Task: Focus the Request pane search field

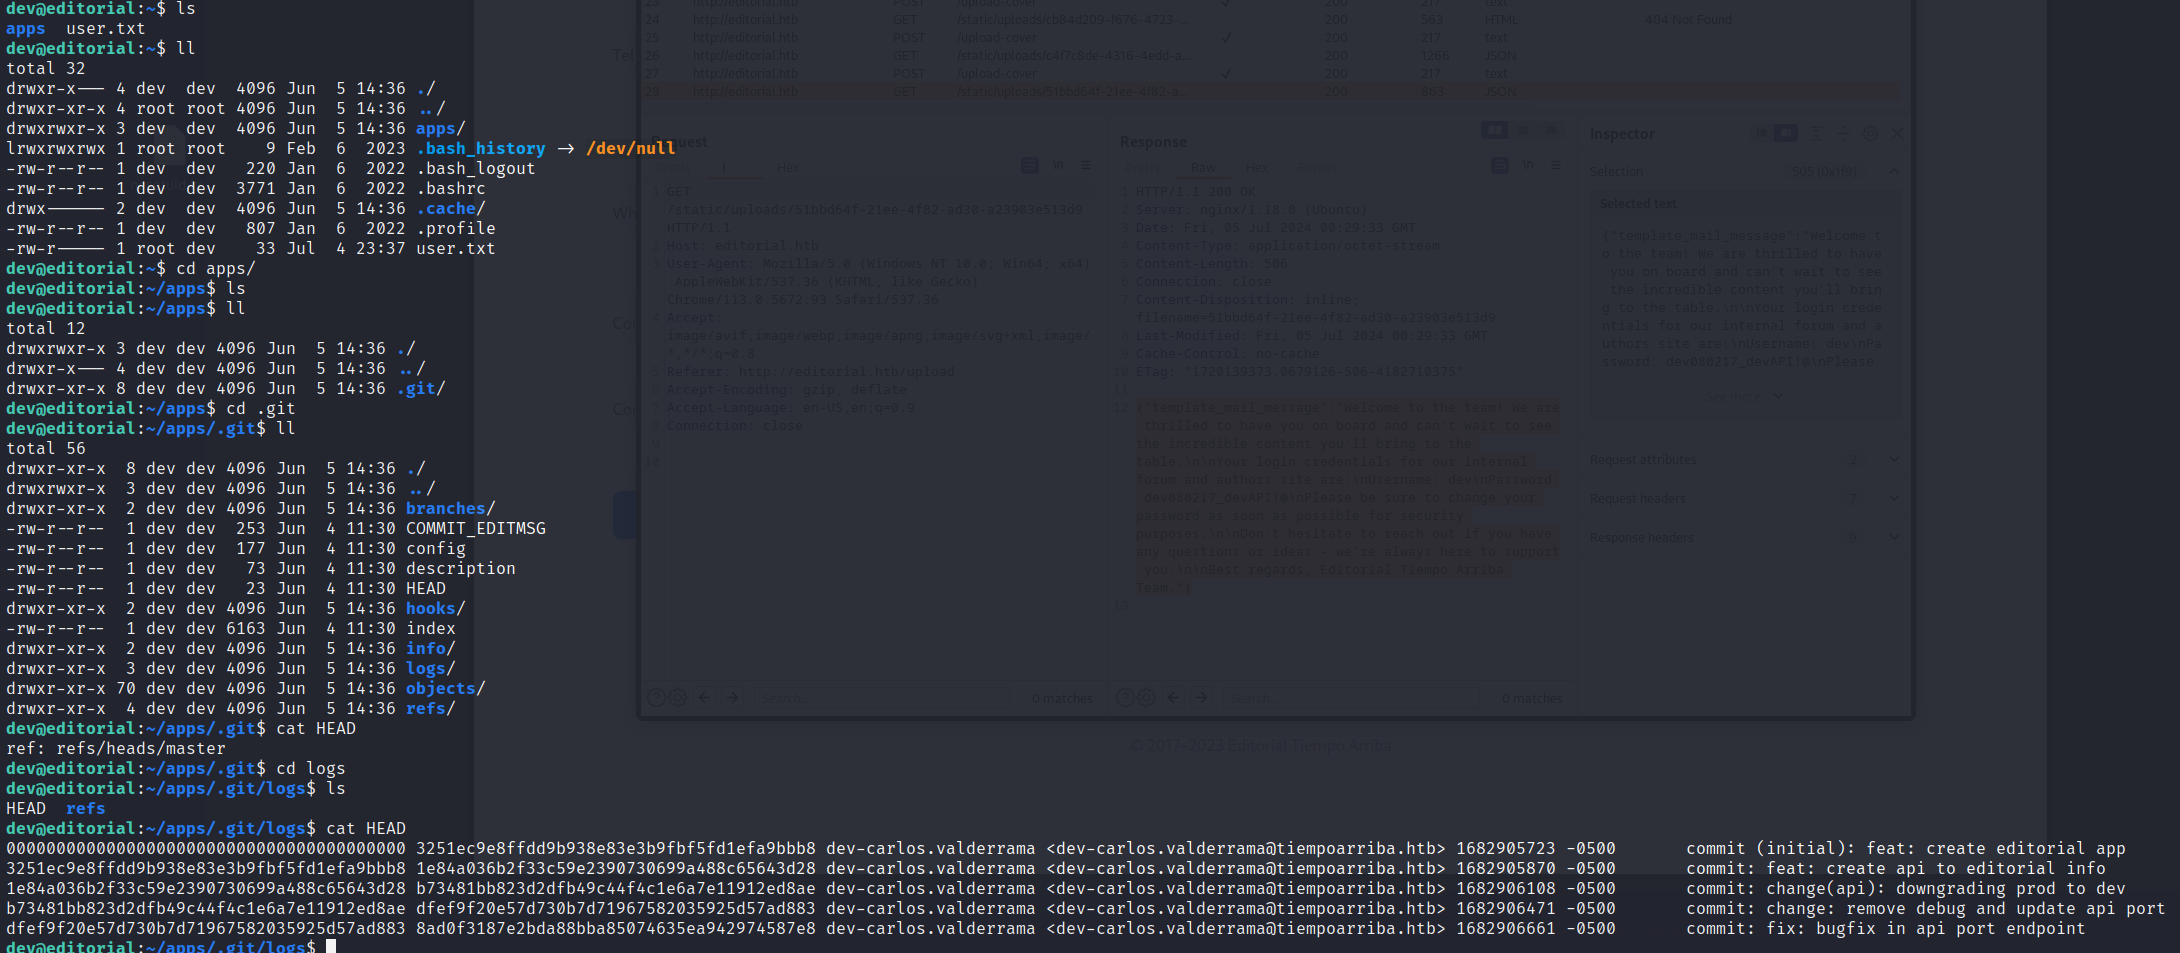Action: coord(880,698)
